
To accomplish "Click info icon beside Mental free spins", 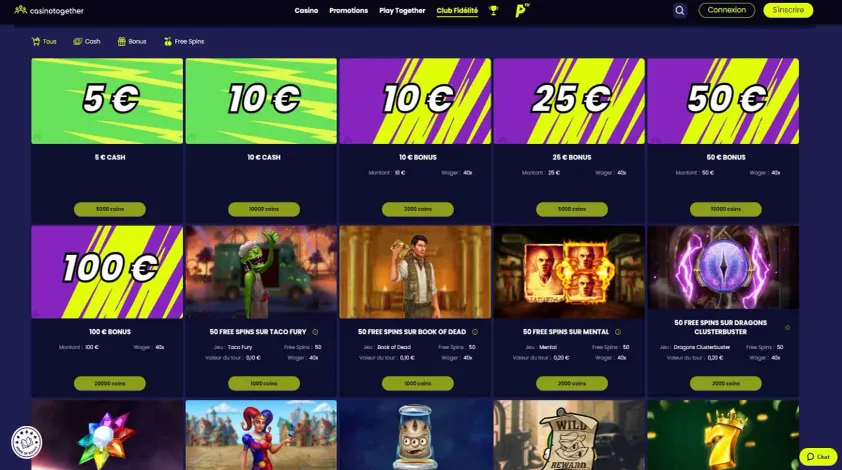I will pos(618,332).
